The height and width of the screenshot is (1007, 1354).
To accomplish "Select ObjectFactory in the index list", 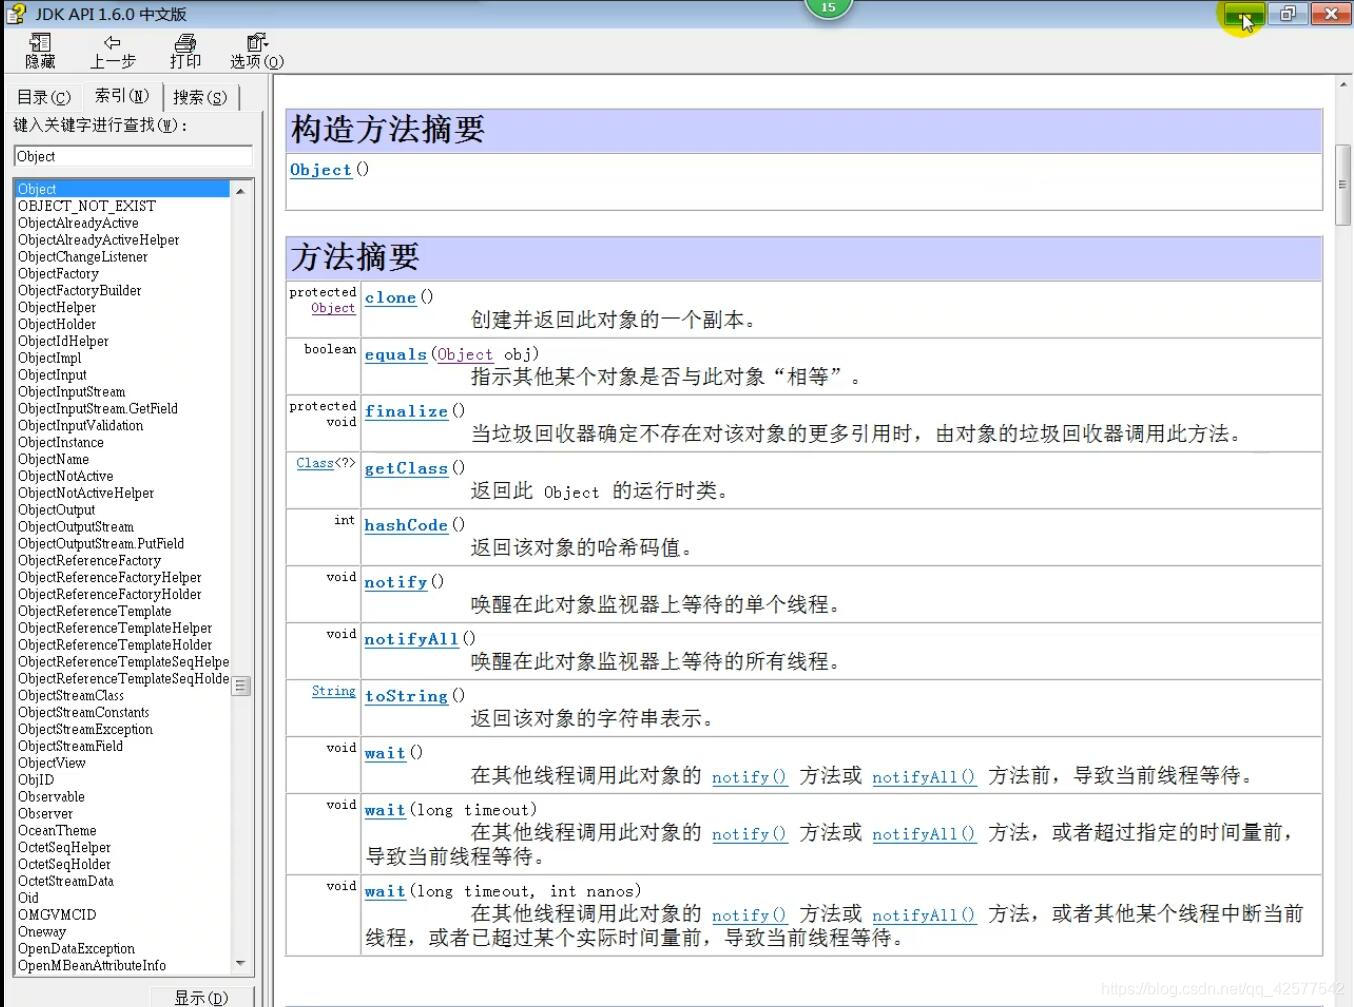I will 58,273.
